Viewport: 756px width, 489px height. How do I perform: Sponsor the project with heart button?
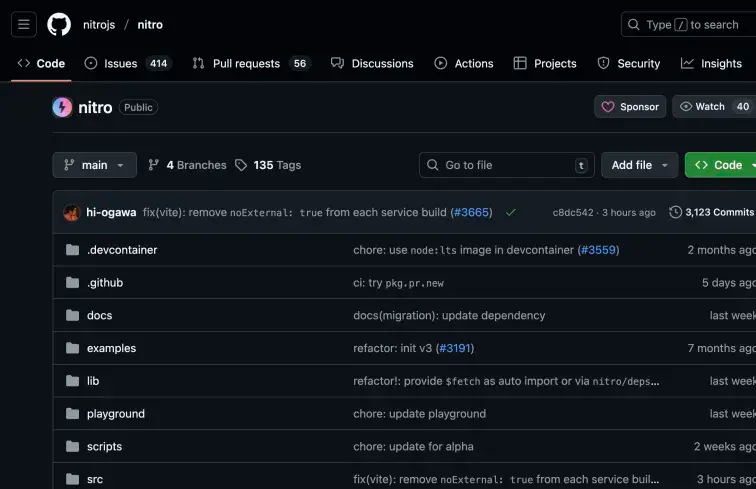click(x=630, y=107)
